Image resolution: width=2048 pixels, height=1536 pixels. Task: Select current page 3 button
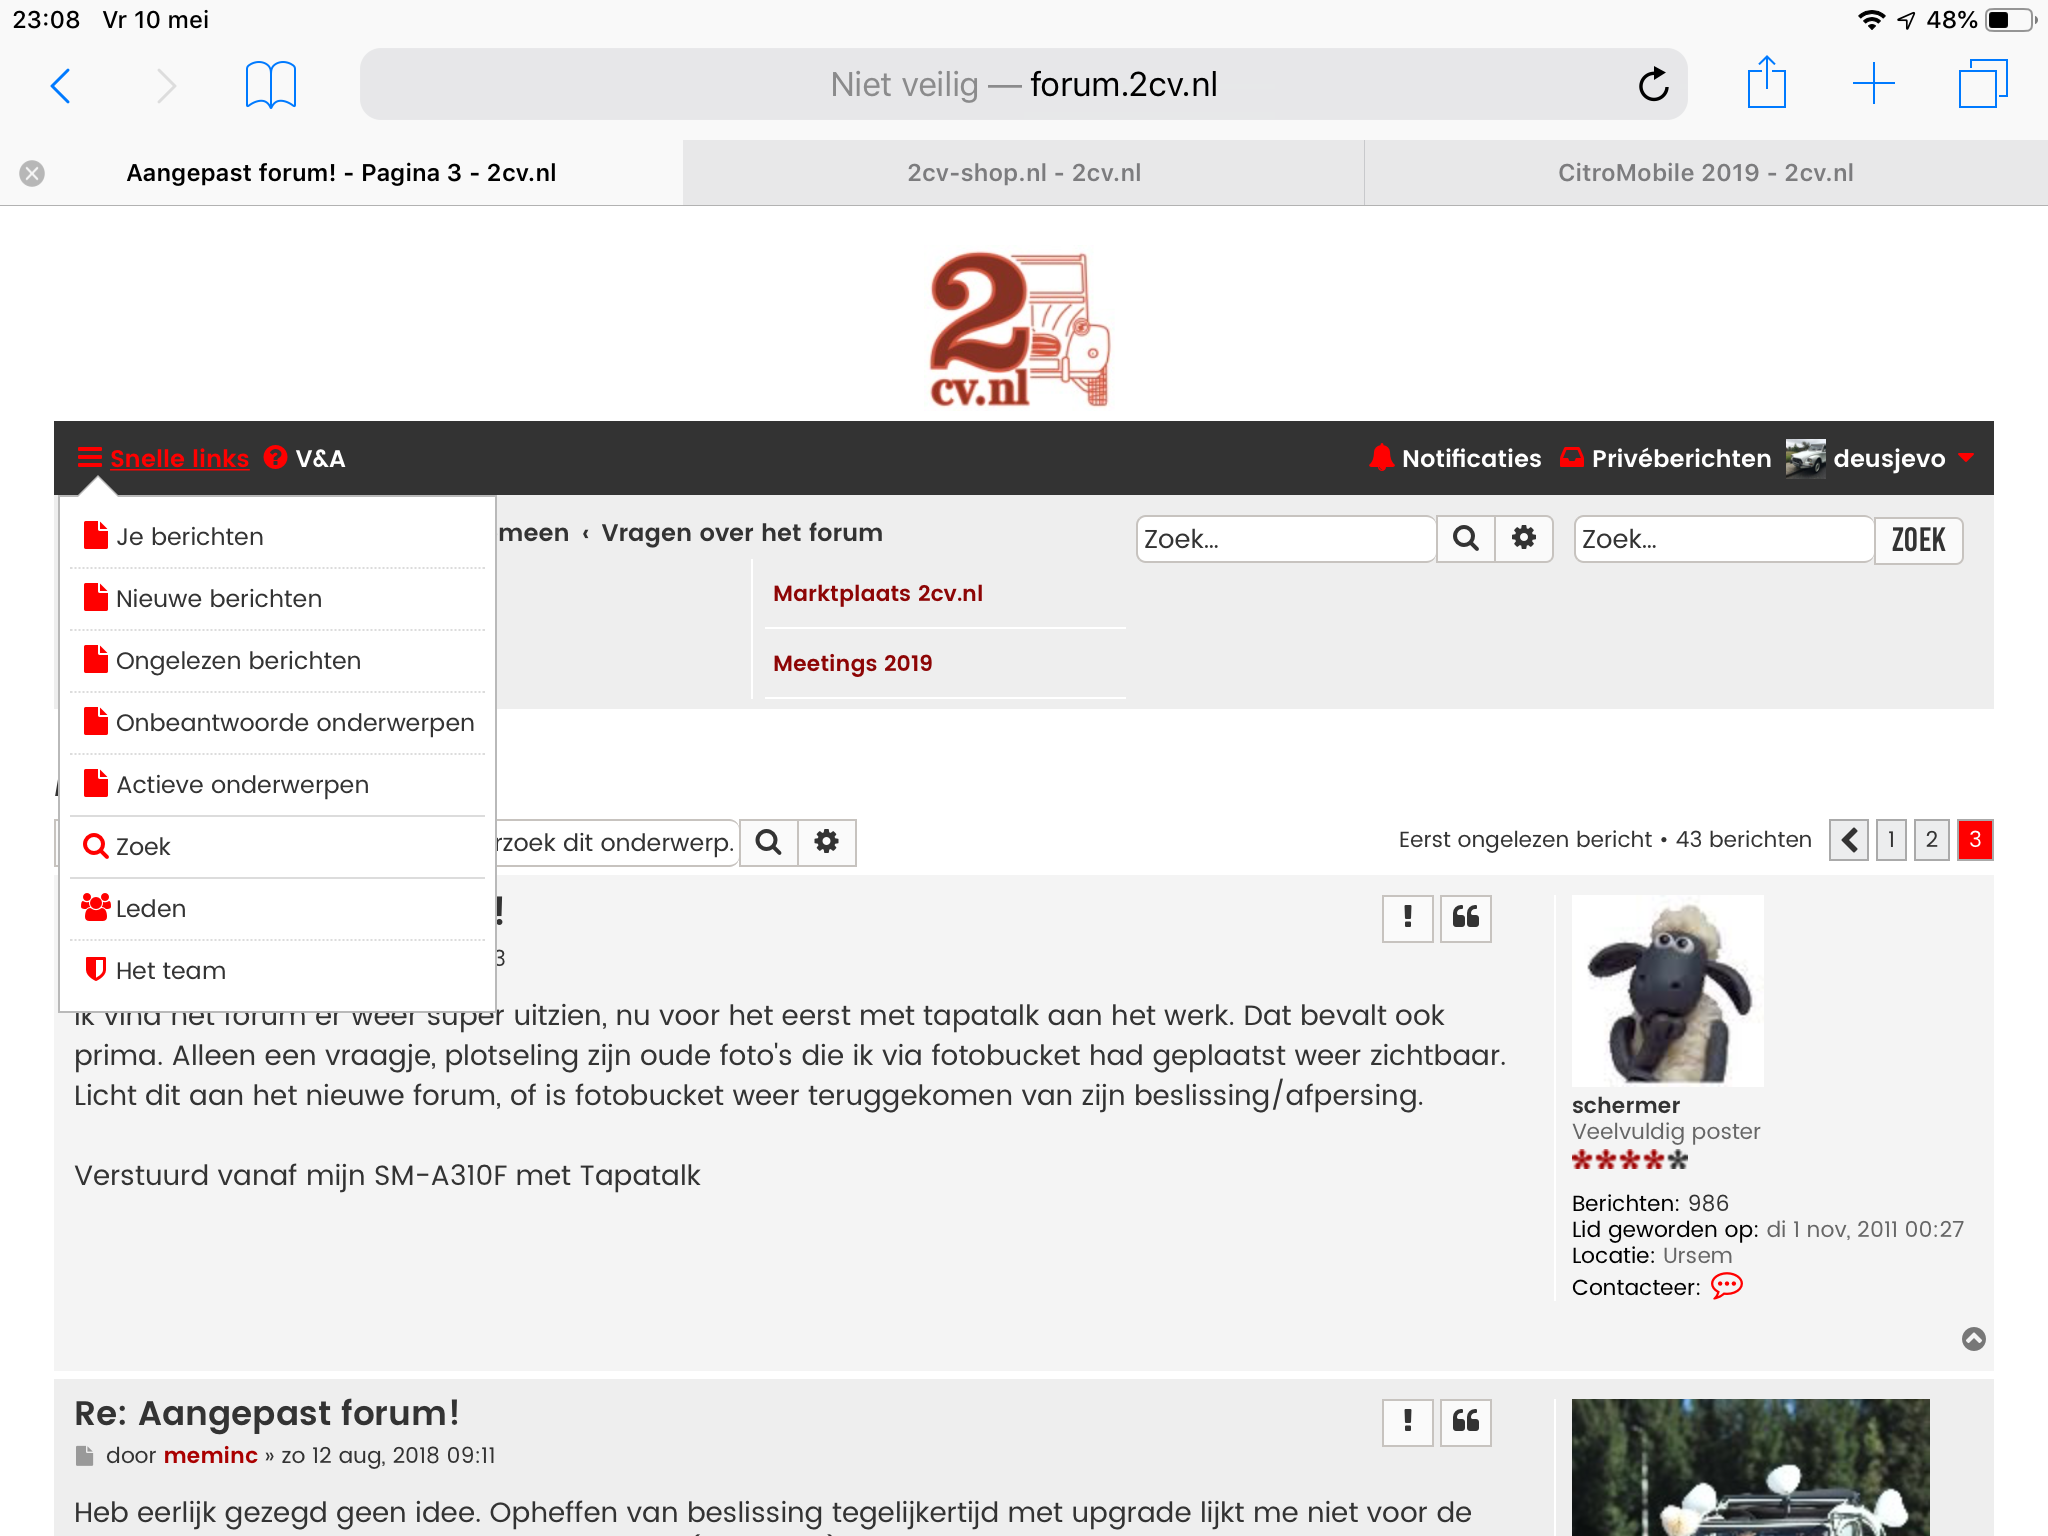tap(1975, 840)
